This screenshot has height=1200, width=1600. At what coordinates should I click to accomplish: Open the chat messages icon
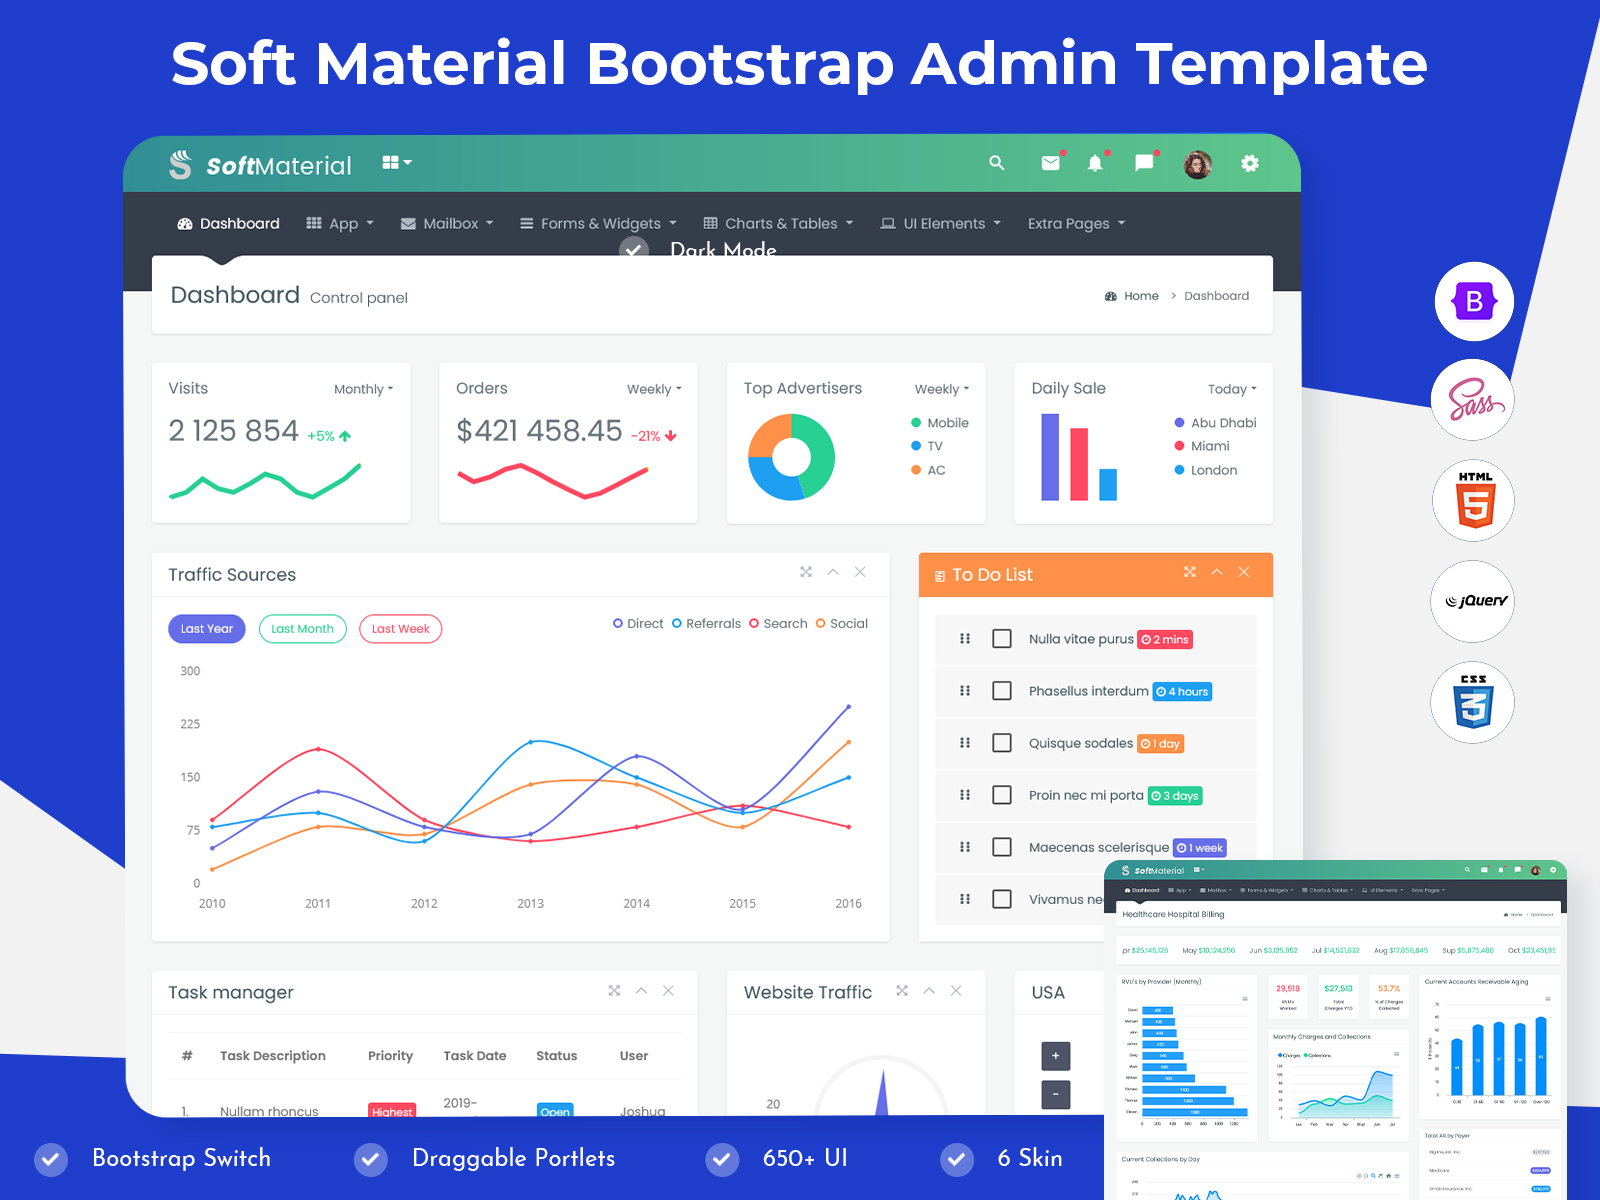(x=1143, y=163)
